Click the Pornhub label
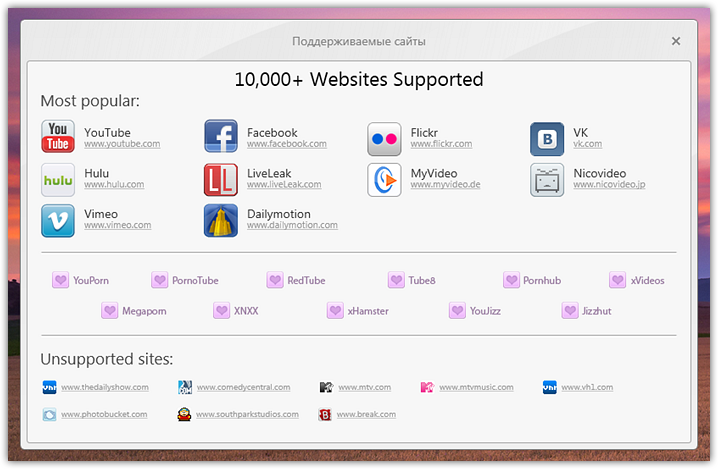Viewport: 718px width, 469px height. pos(542,280)
